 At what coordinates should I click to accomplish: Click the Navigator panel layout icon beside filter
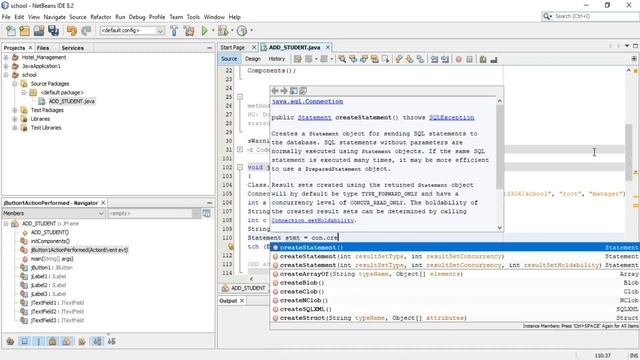click(x=207, y=213)
